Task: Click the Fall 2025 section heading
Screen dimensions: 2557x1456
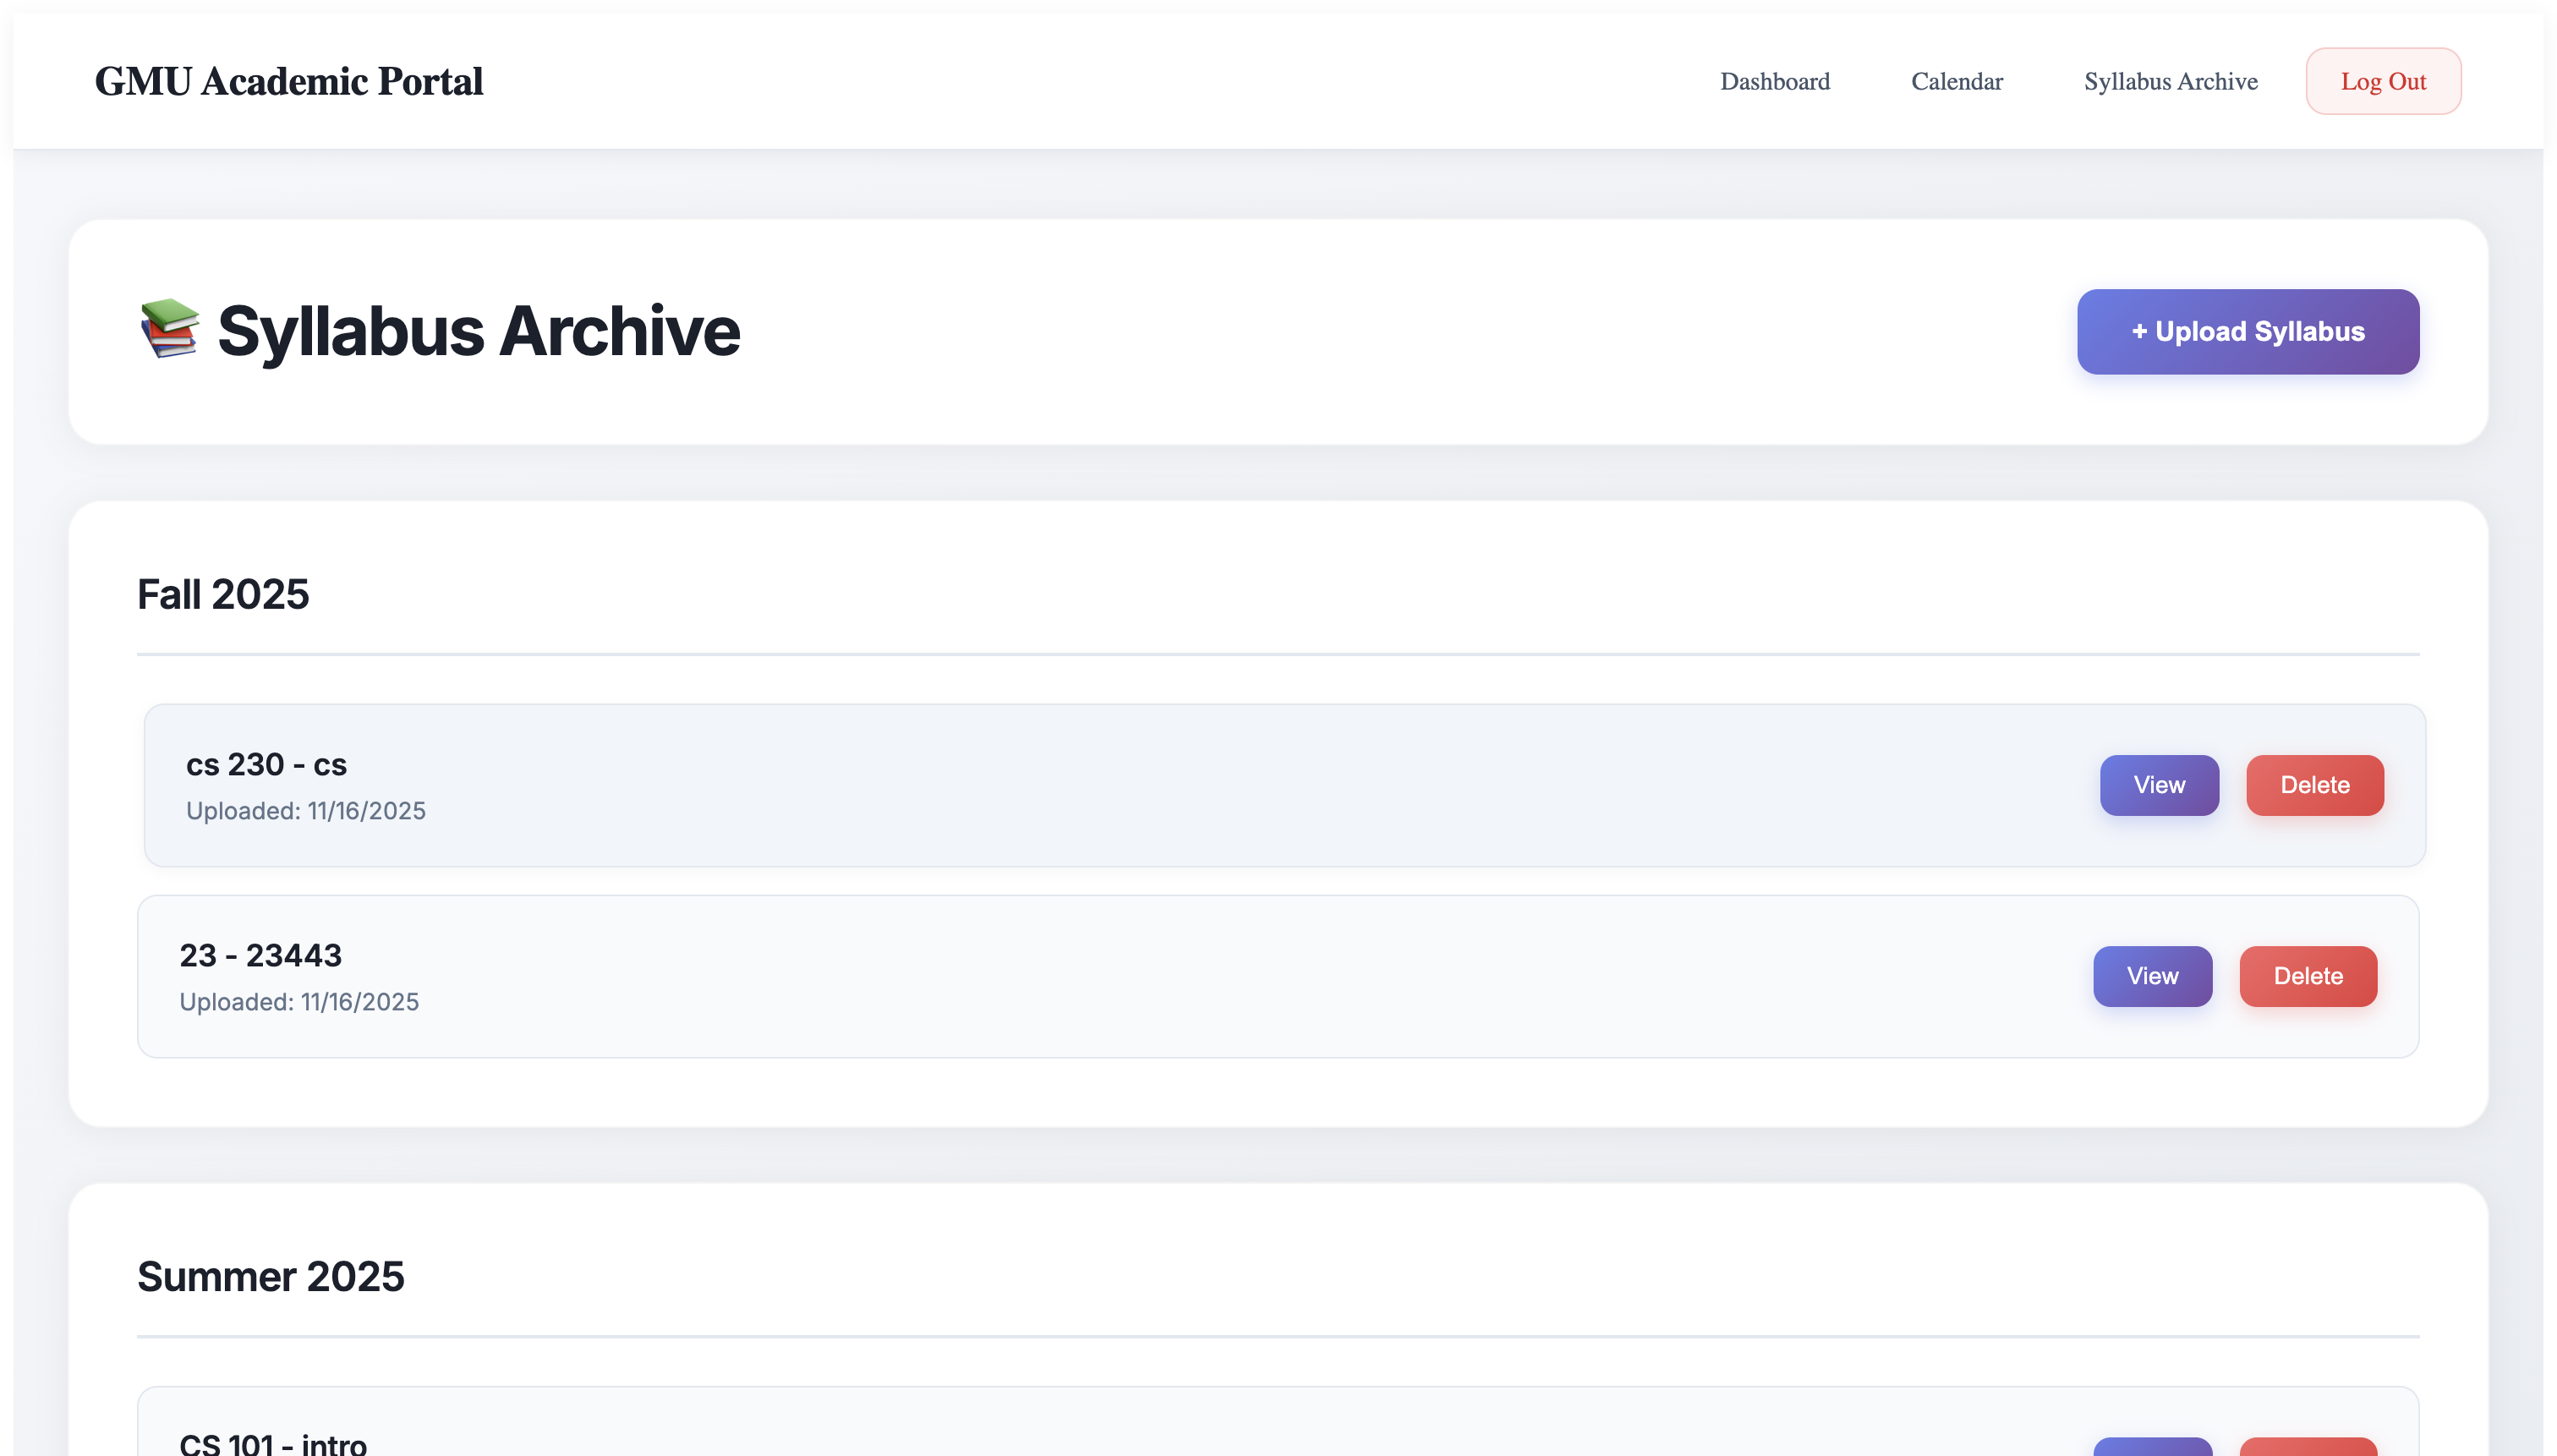Action: (x=223, y=594)
